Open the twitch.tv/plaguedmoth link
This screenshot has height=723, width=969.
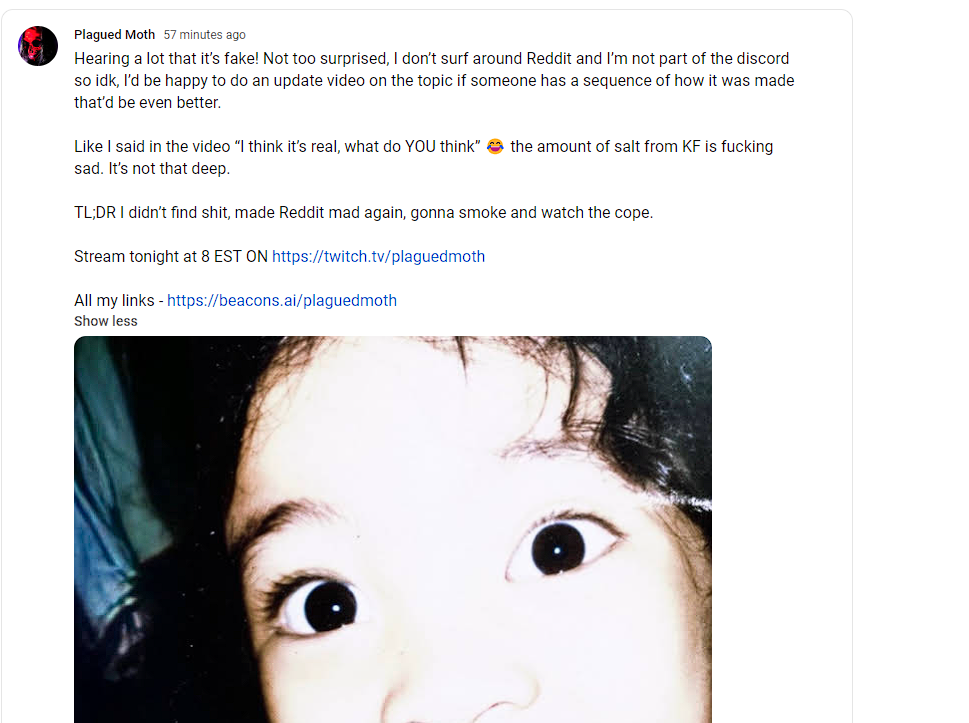[378, 256]
